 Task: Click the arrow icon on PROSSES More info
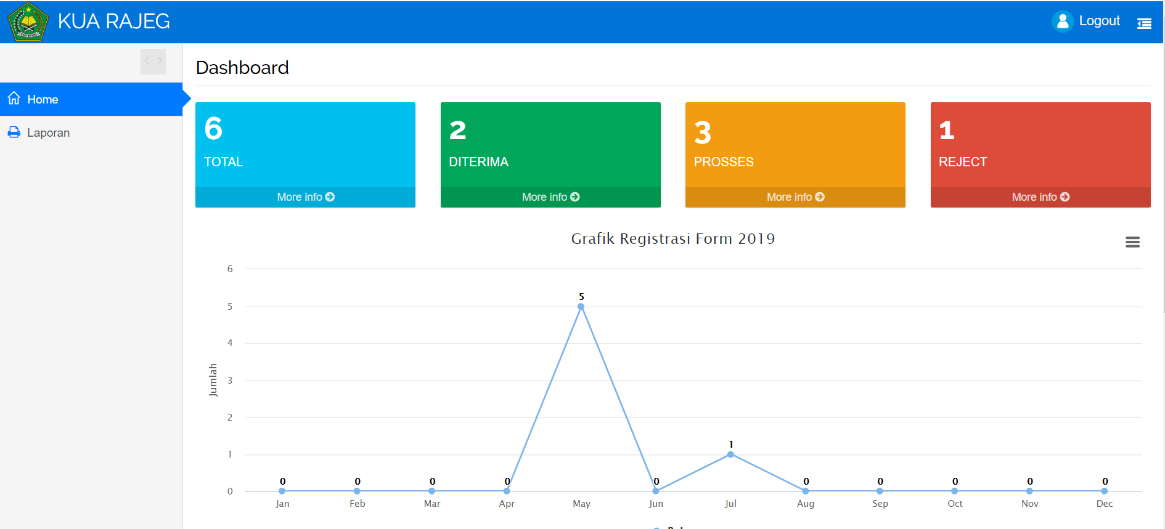click(x=820, y=197)
